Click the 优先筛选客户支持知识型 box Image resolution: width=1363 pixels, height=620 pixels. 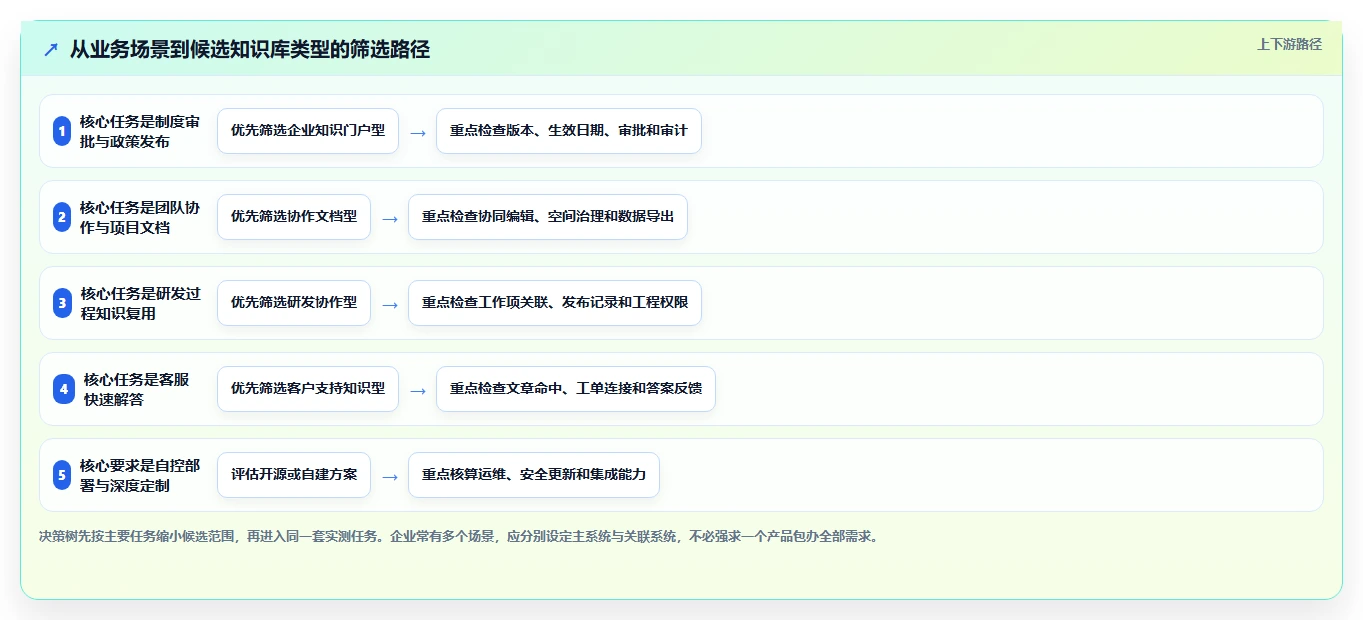tap(308, 389)
